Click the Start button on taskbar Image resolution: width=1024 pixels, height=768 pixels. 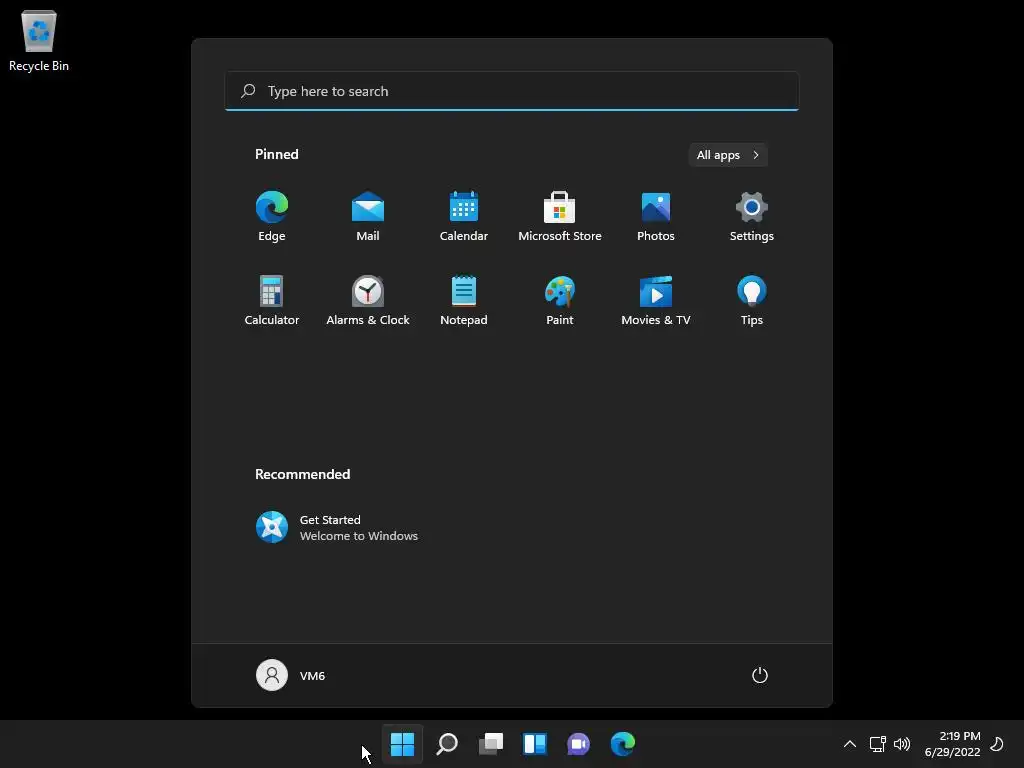[402, 743]
